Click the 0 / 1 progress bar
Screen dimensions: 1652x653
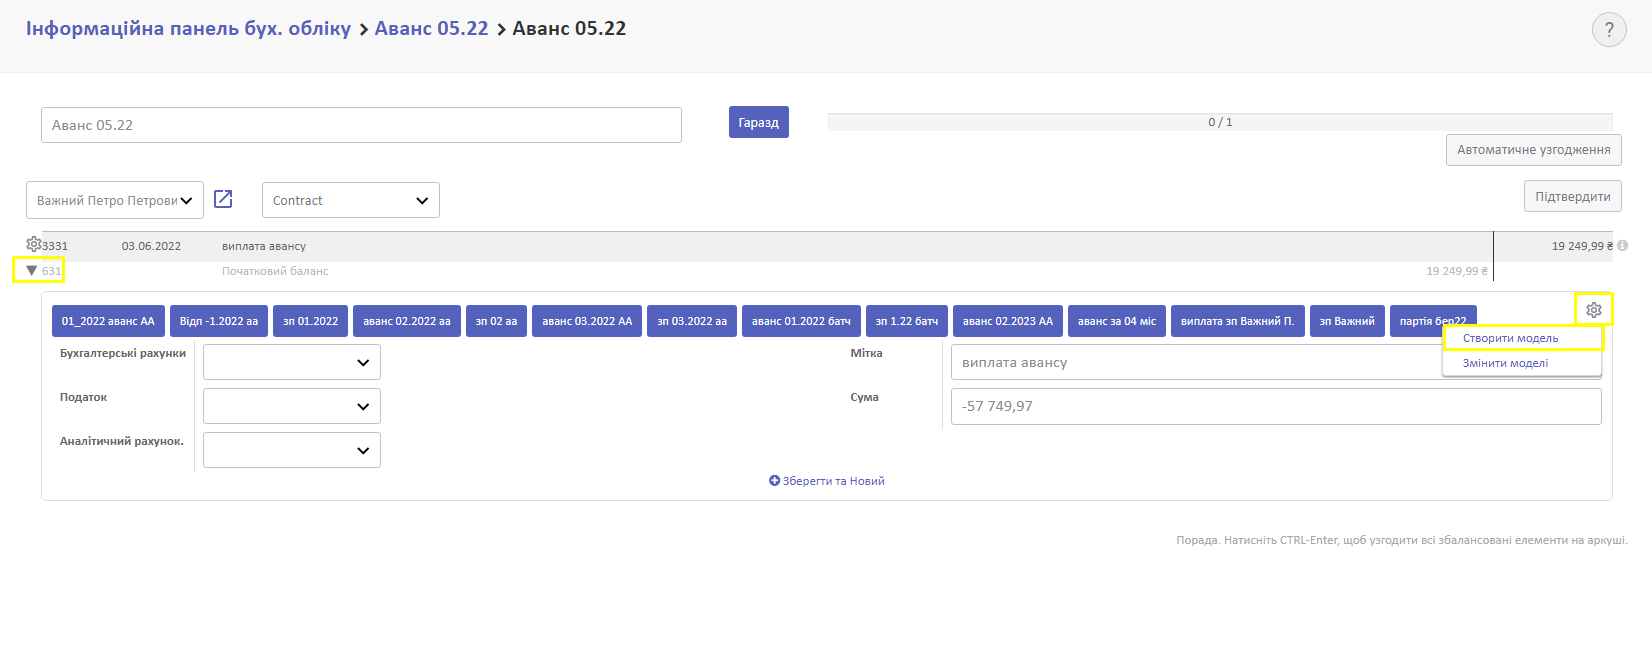(1219, 122)
